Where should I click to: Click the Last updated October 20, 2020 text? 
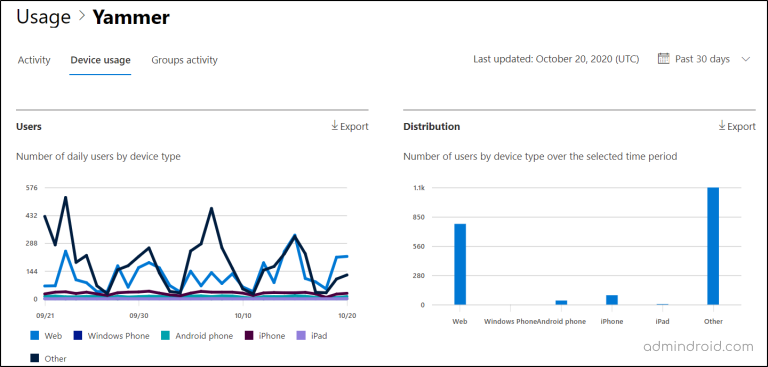point(556,59)
